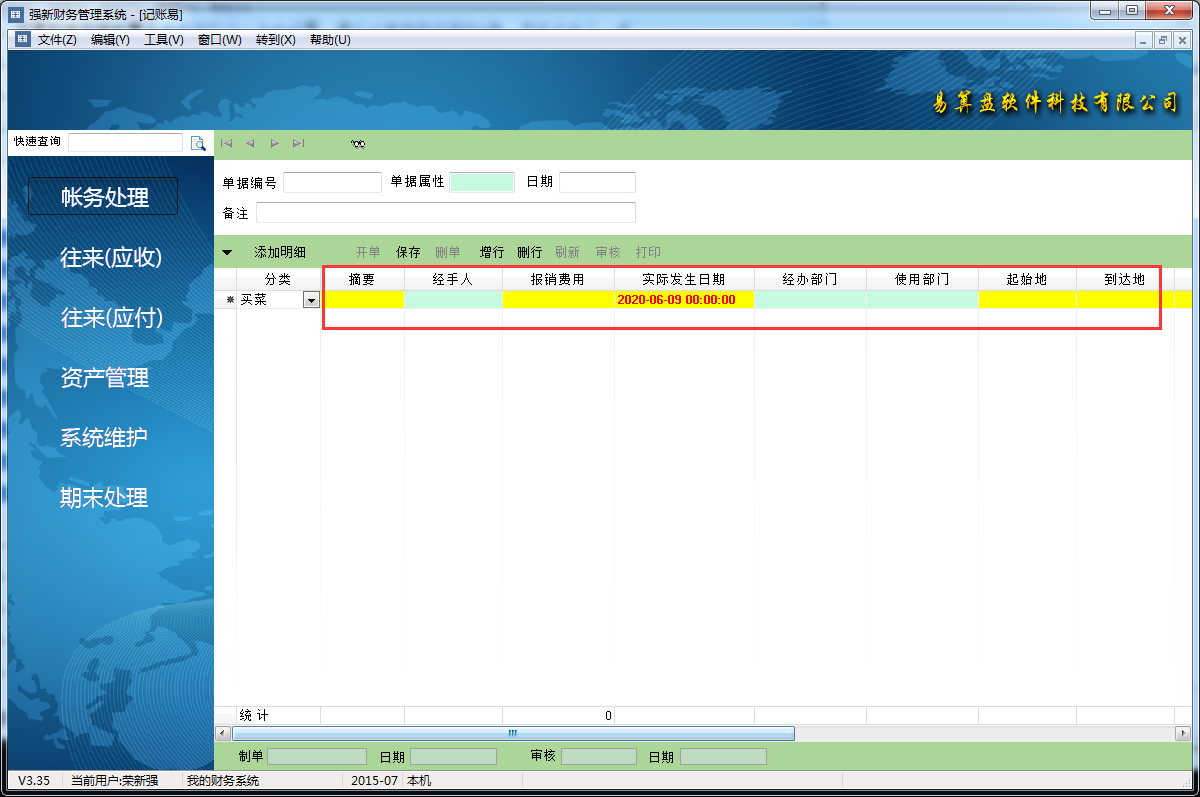
Task: Click the 经办部门 cell in the row
Action: (x=810, y=299)
